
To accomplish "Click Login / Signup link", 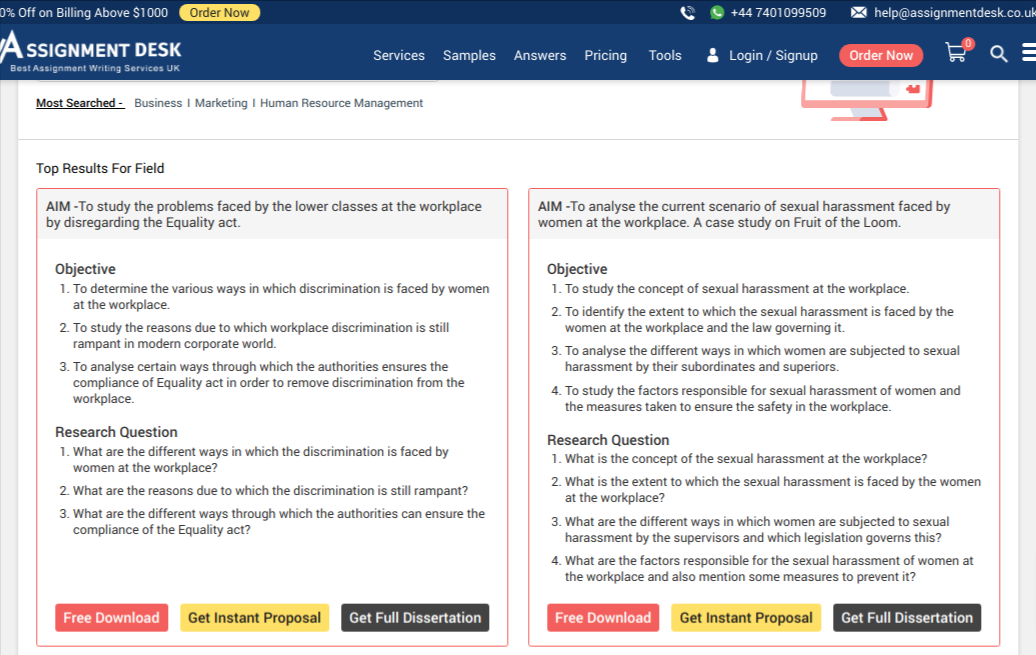I will pos(773,56).
